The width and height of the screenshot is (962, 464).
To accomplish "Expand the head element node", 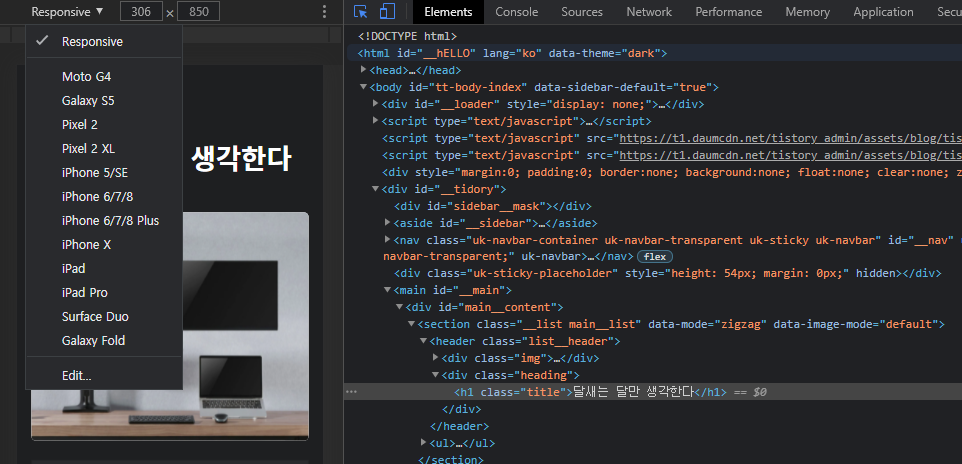I will click(364, 70).
